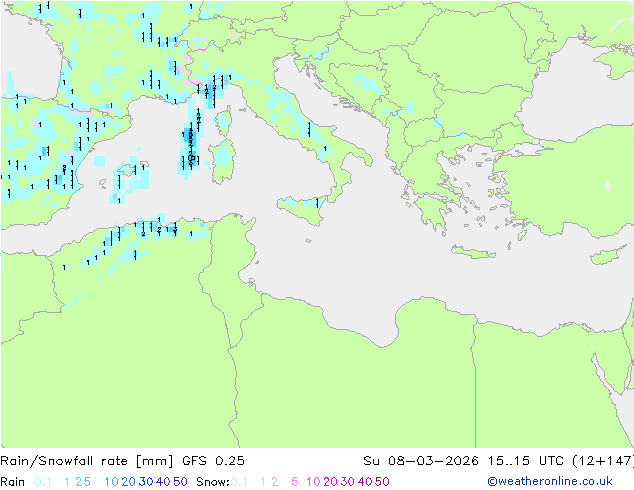The height and width of the screenshot is (490, 634).
Task: Select the "(12+147)" forecast offset text
Action: tap(603, 461)
